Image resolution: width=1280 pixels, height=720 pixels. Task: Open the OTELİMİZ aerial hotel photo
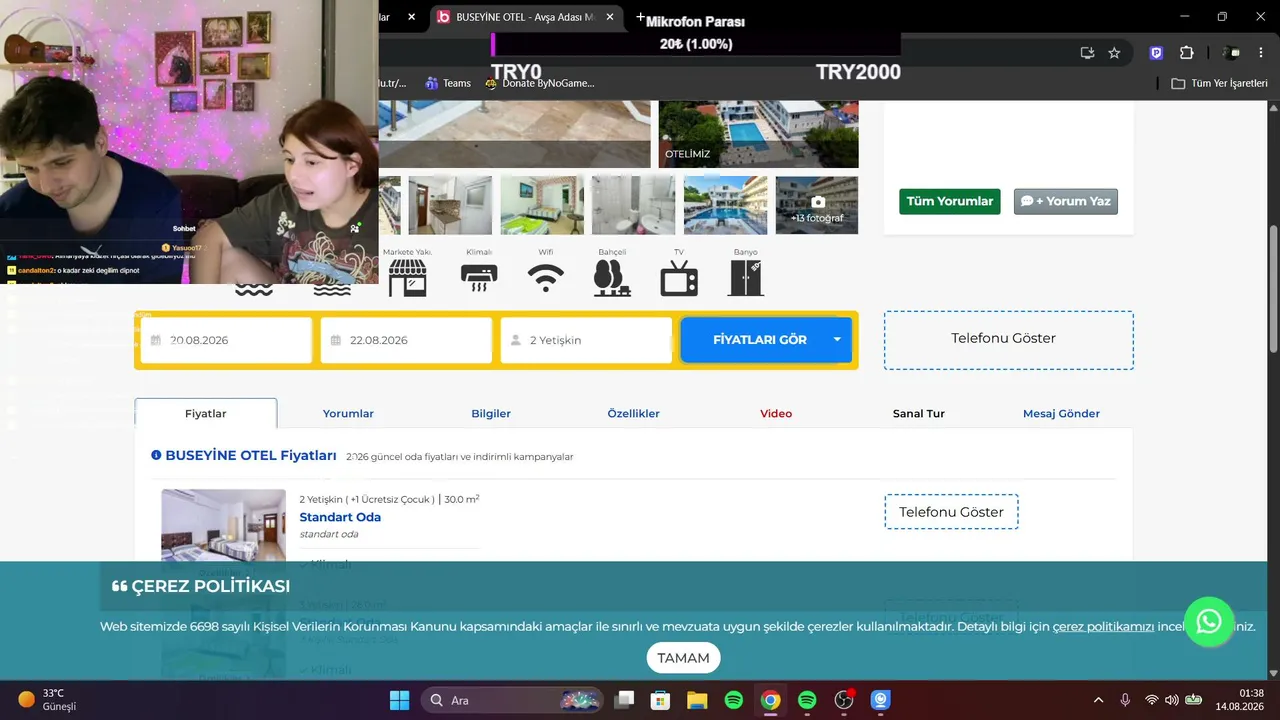[758, 134]
